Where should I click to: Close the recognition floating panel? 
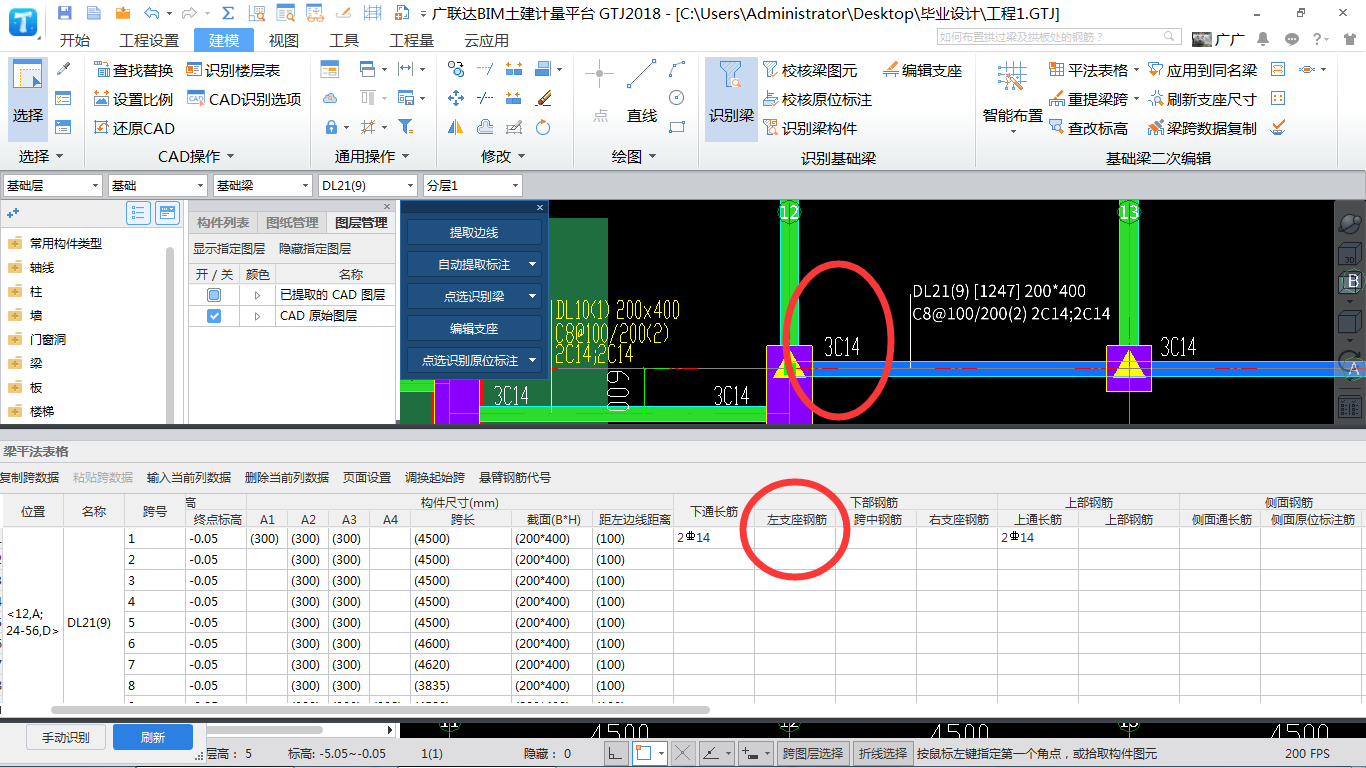coord(540,207)
